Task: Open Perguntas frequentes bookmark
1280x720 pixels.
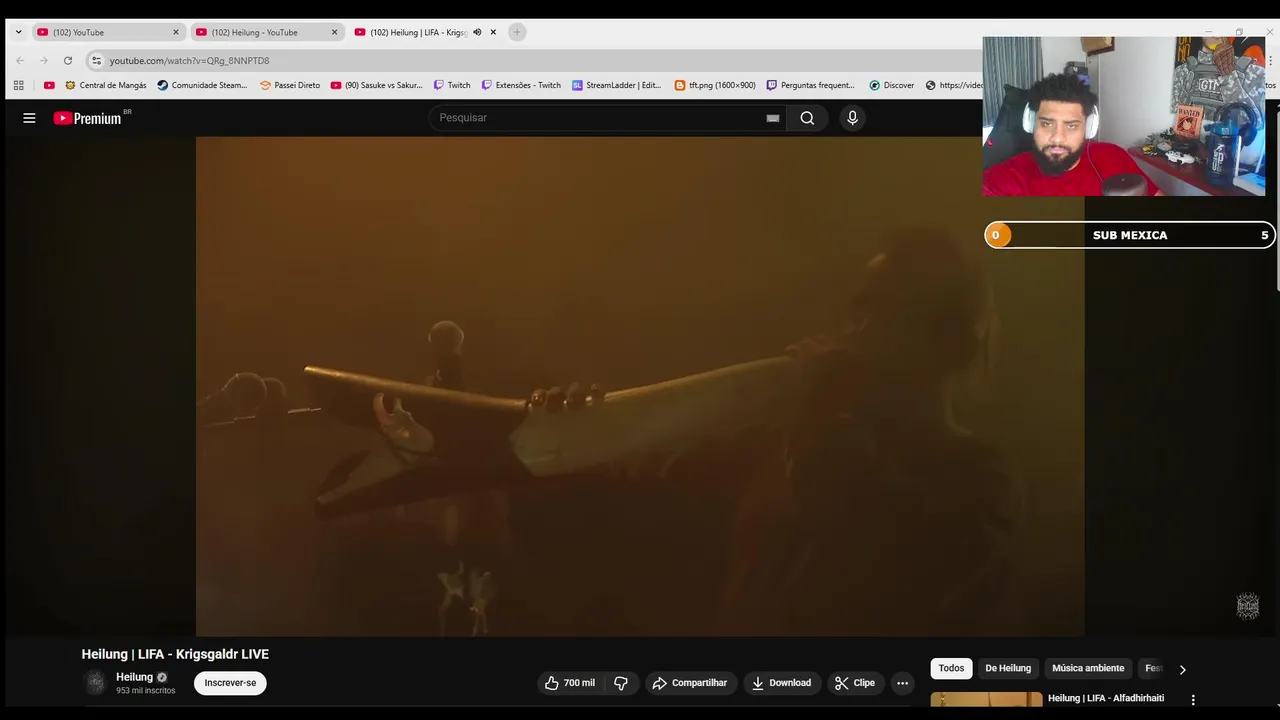Action: pos(811,85)
